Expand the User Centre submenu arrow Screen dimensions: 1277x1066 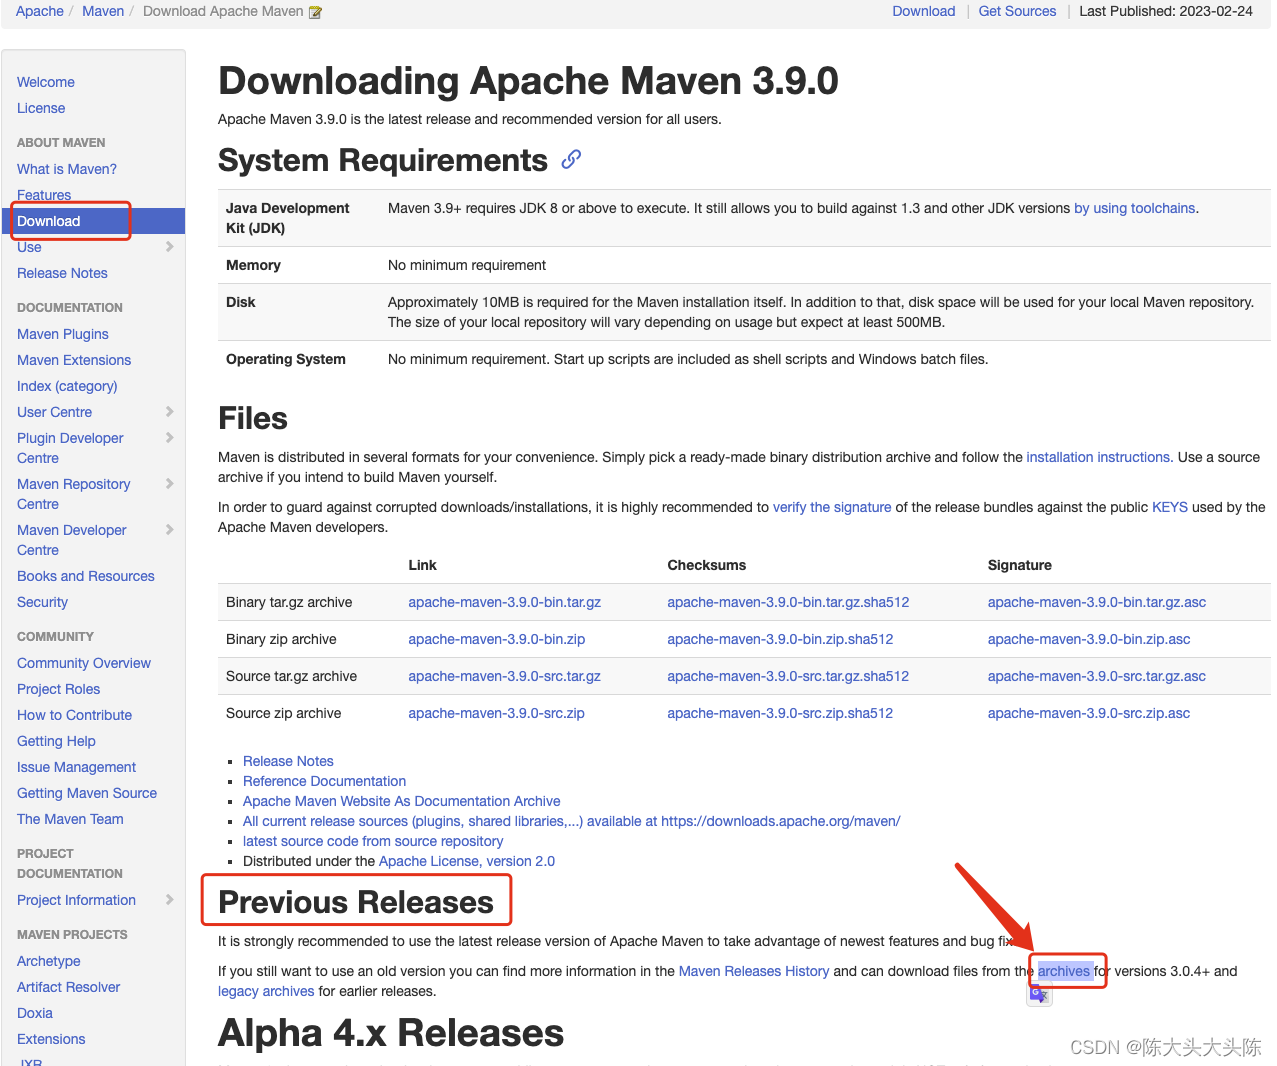[x=169, y=412]
